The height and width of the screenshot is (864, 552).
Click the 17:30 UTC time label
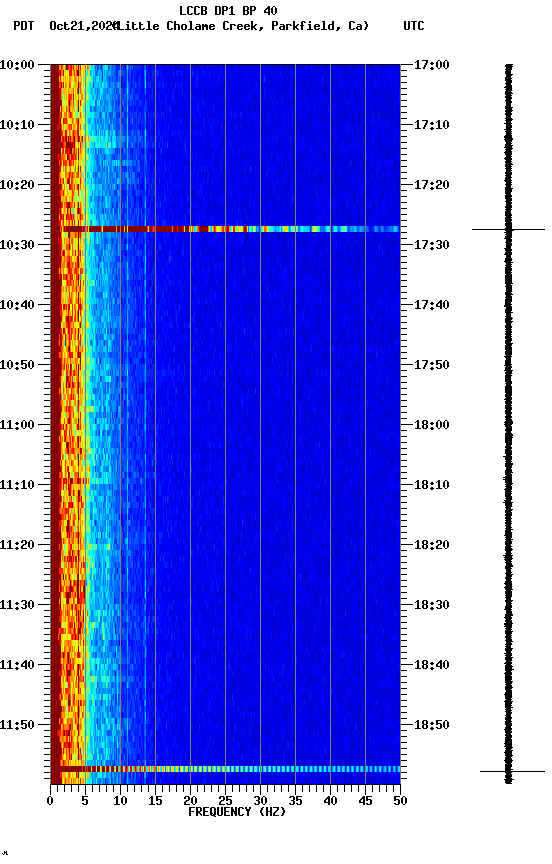(x=431, y=245)
